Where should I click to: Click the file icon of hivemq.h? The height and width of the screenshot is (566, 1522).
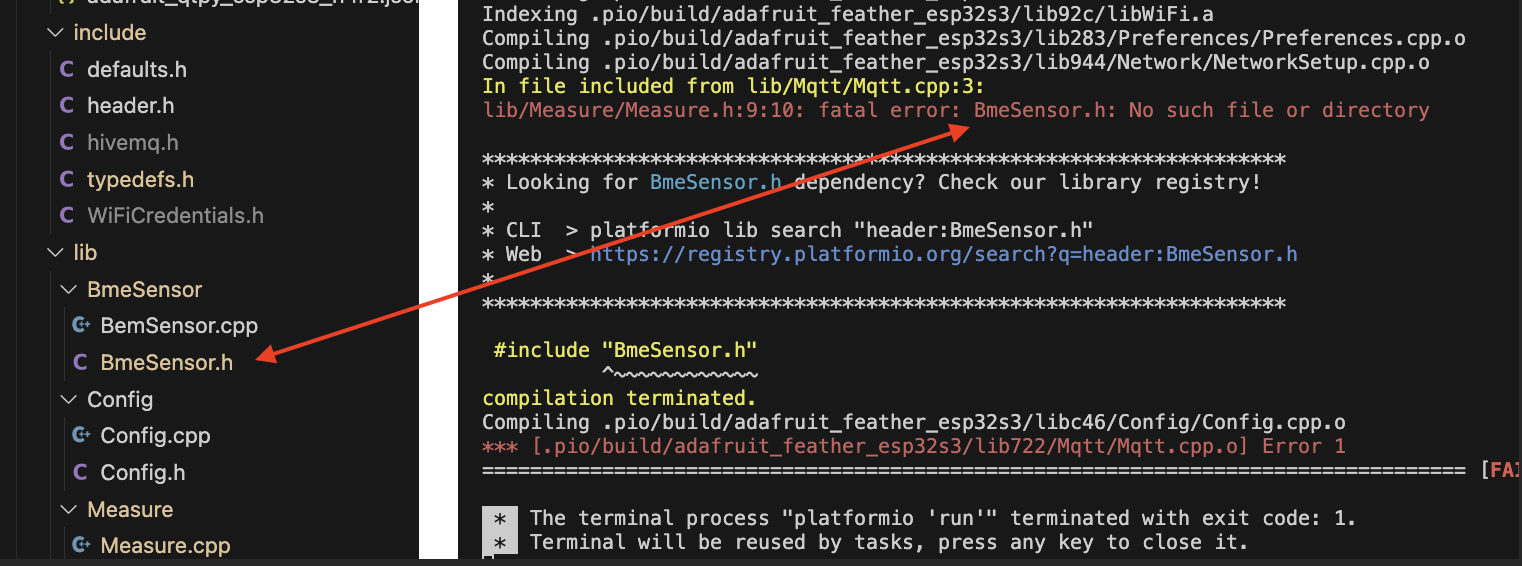coord(67,142)
